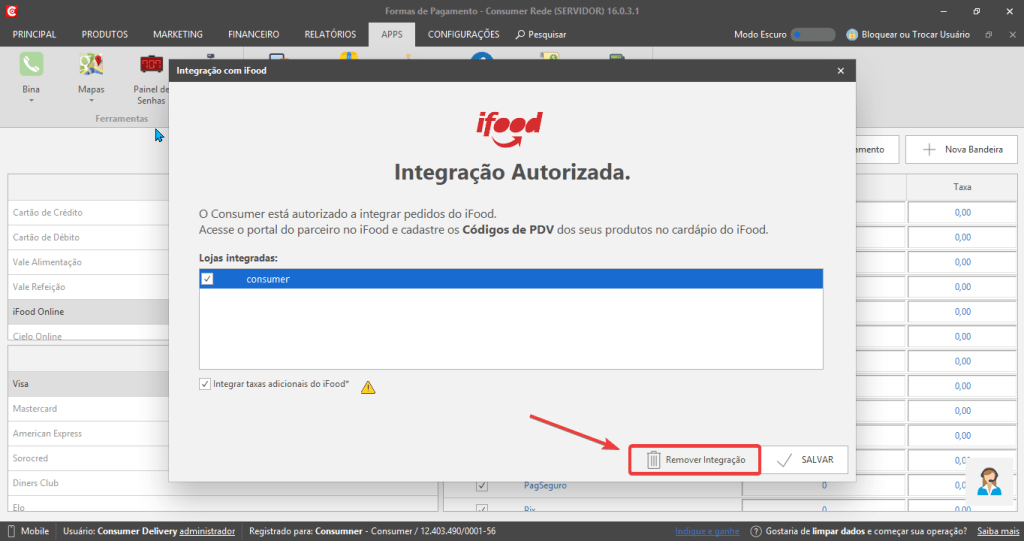
Task: Click the help question mark icon
Action: coord(756,531)
